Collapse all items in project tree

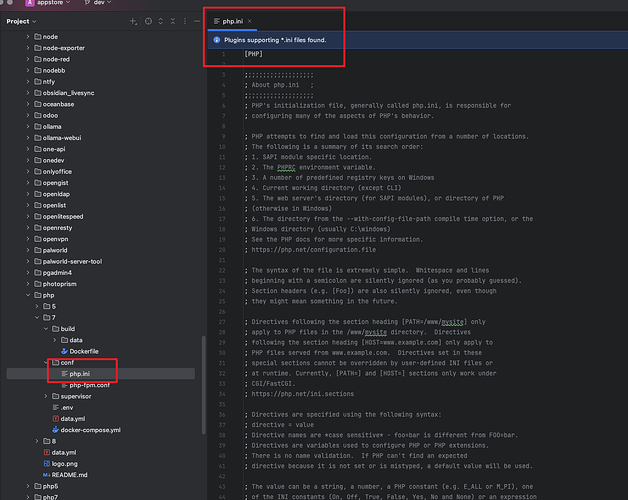pos(173,21)
